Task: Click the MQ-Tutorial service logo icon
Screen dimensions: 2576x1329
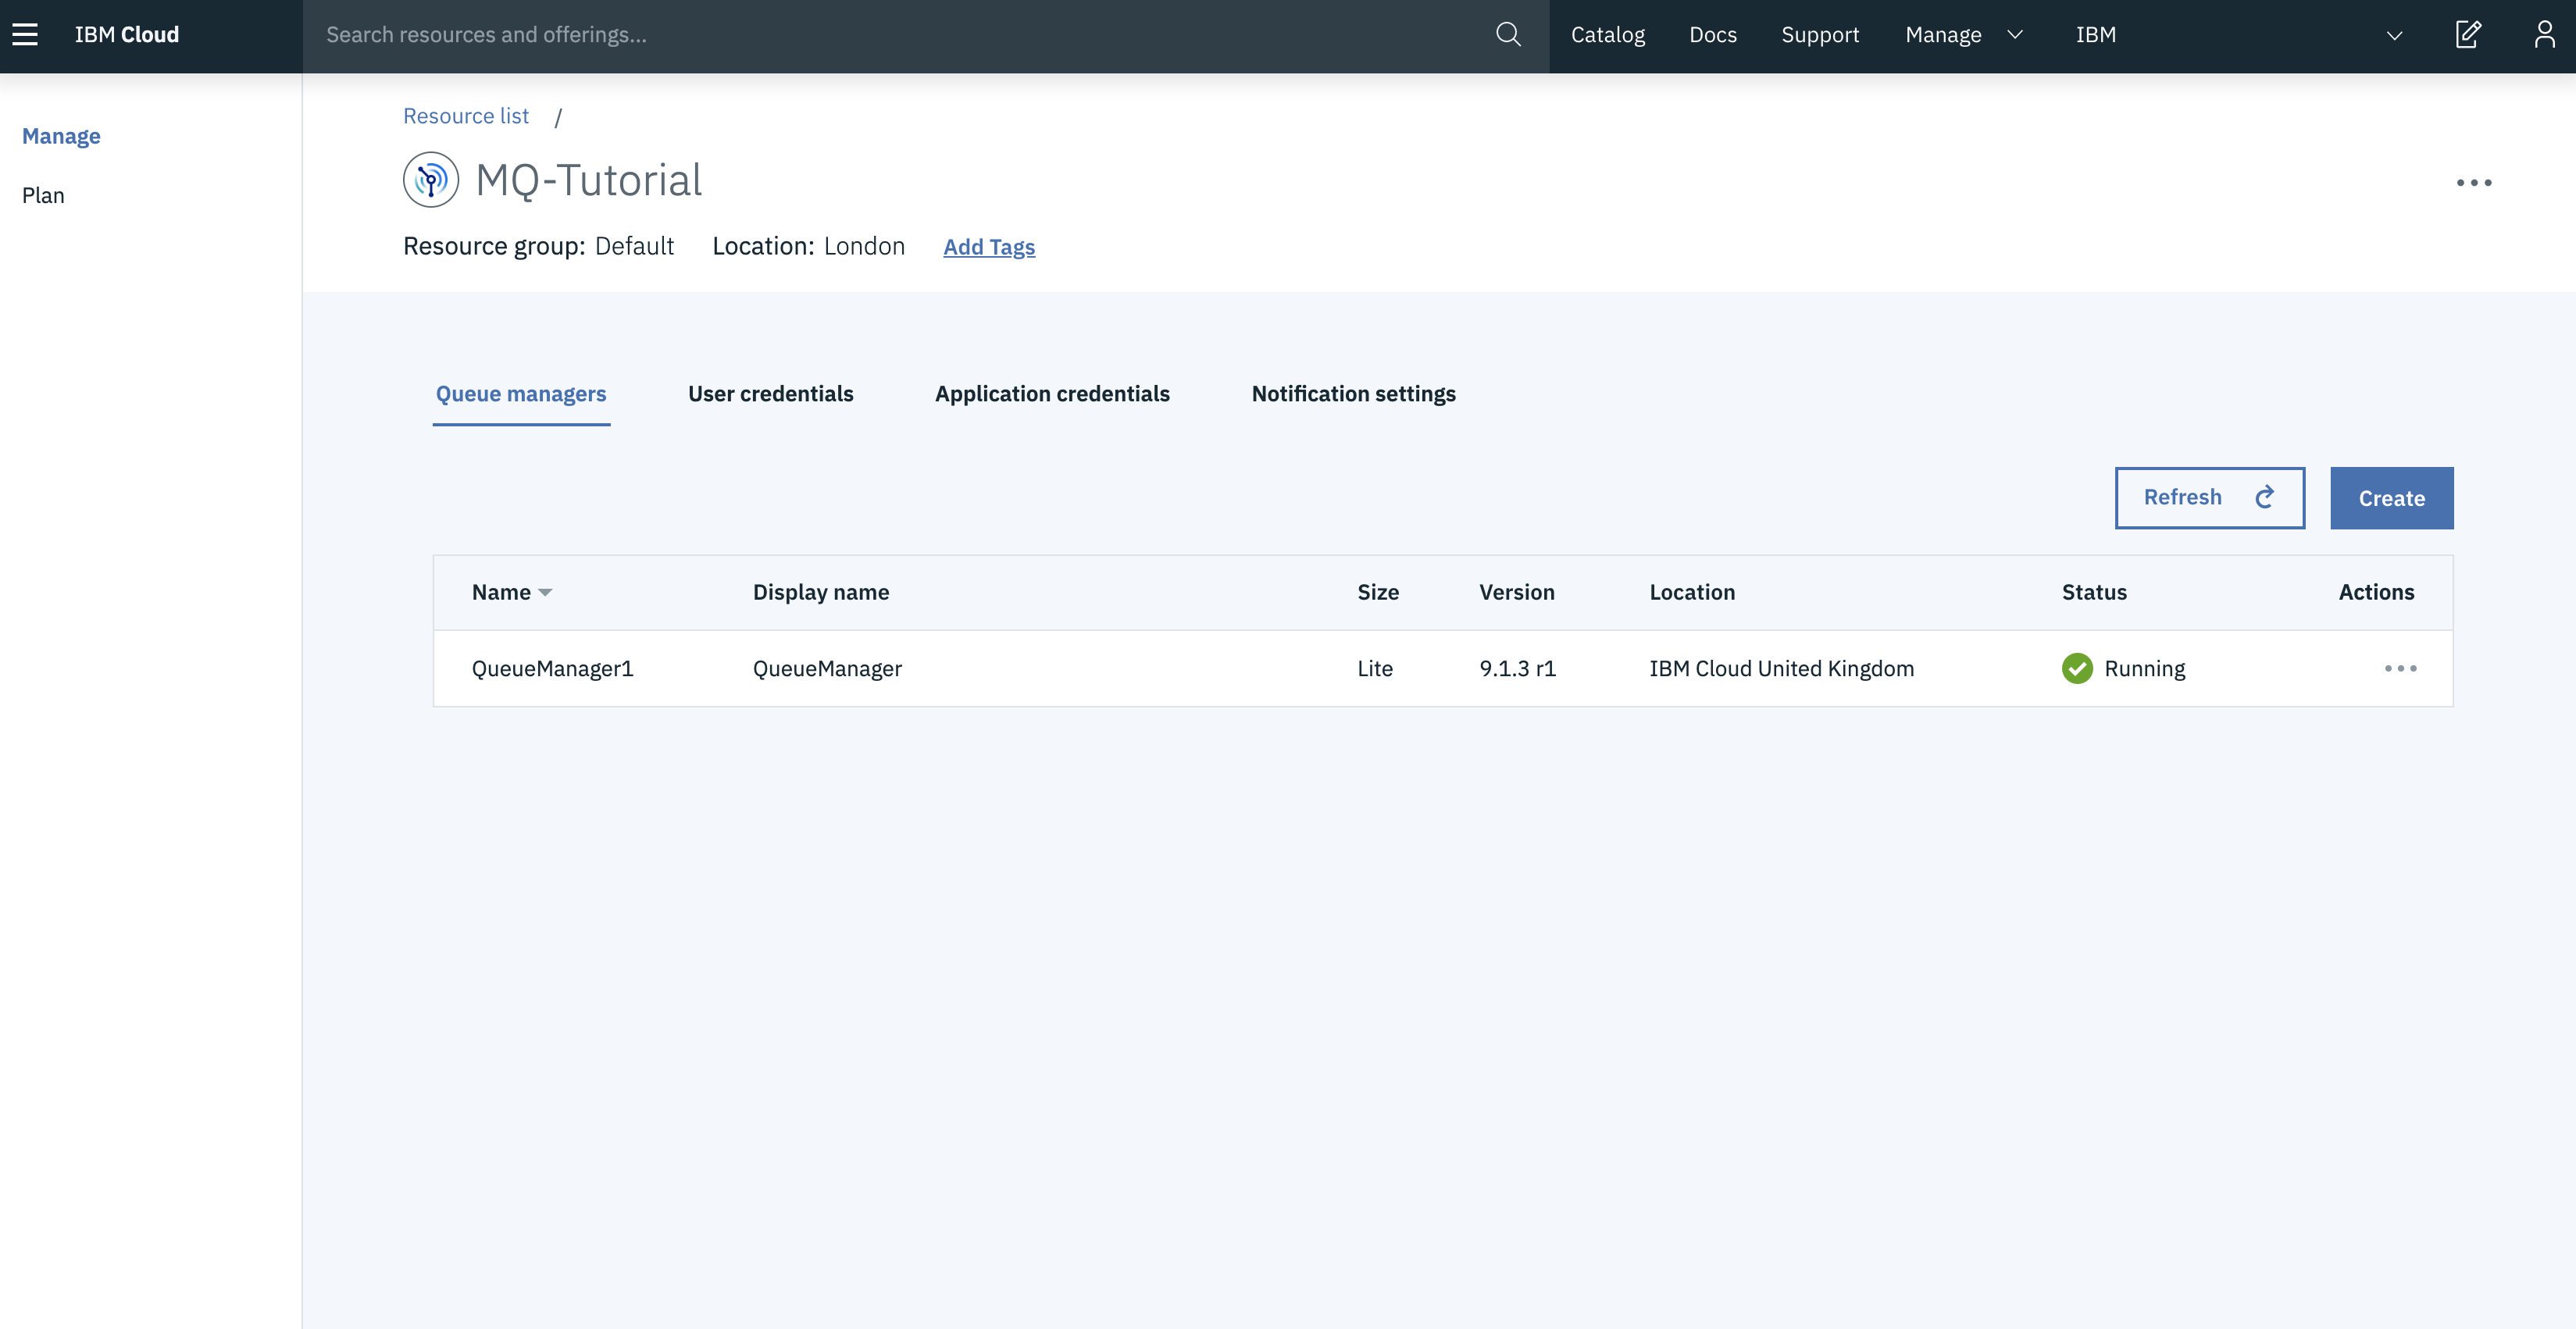Action: click(431, 180)
